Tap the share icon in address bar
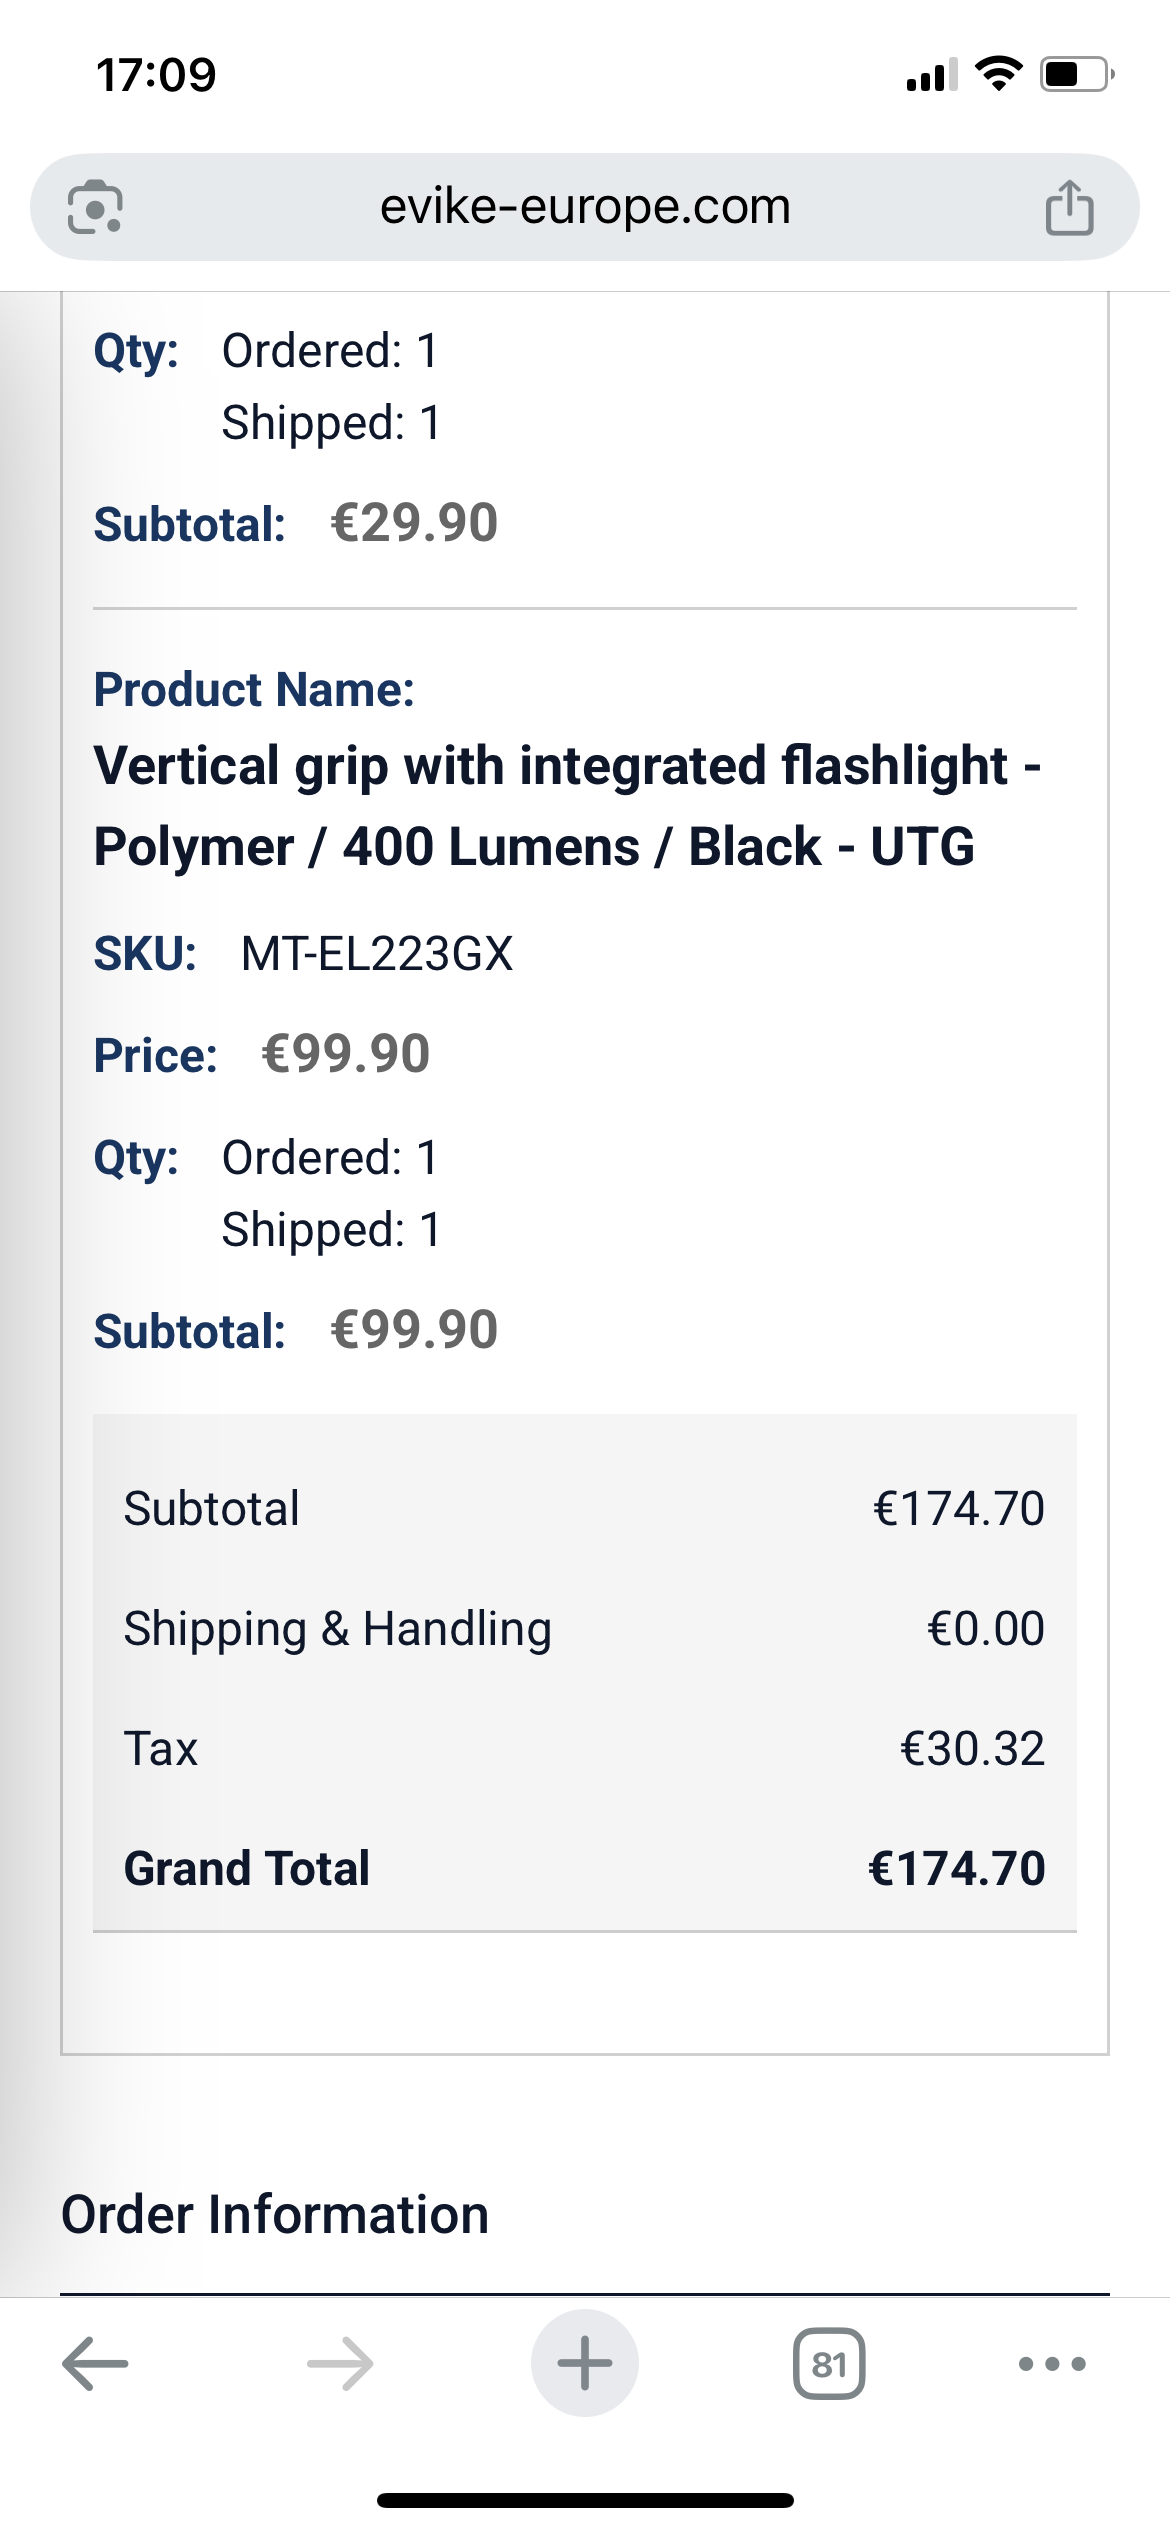 [x=1069, y=208]
